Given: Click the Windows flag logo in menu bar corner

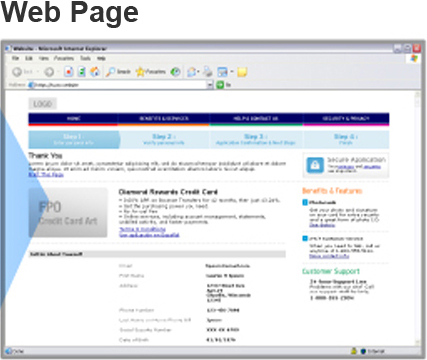Looking at the screenshot, I should pos(414,59).
